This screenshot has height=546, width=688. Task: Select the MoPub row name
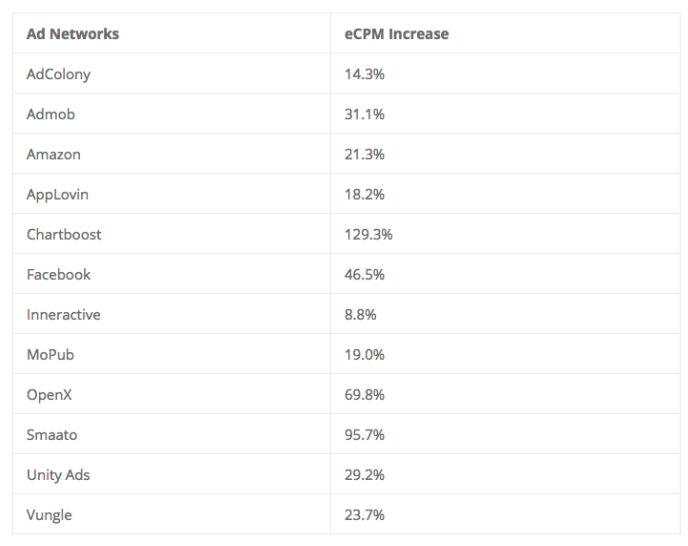(52, 354)
